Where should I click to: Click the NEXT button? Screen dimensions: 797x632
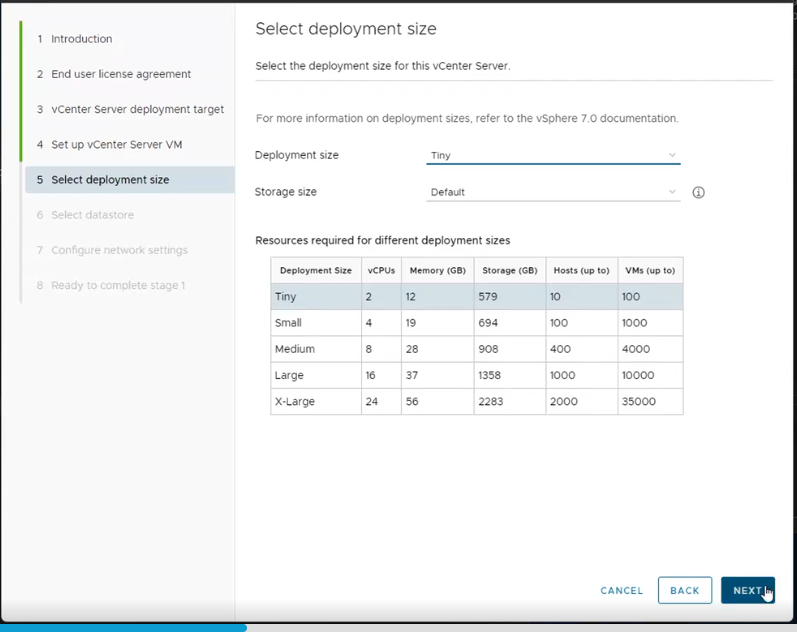pos(748,590)
